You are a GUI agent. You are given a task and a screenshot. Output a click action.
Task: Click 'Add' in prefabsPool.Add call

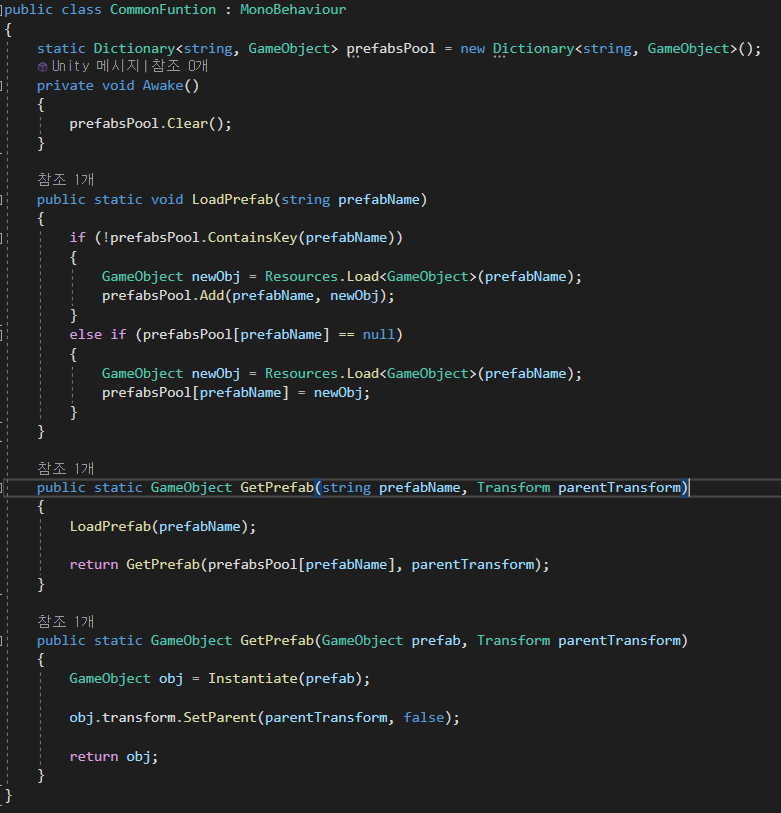(212, 296)
